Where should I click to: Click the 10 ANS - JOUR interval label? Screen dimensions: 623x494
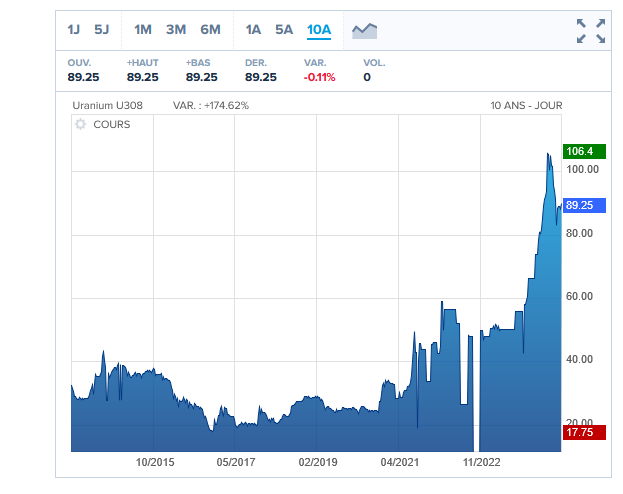[x=526, y=105]
